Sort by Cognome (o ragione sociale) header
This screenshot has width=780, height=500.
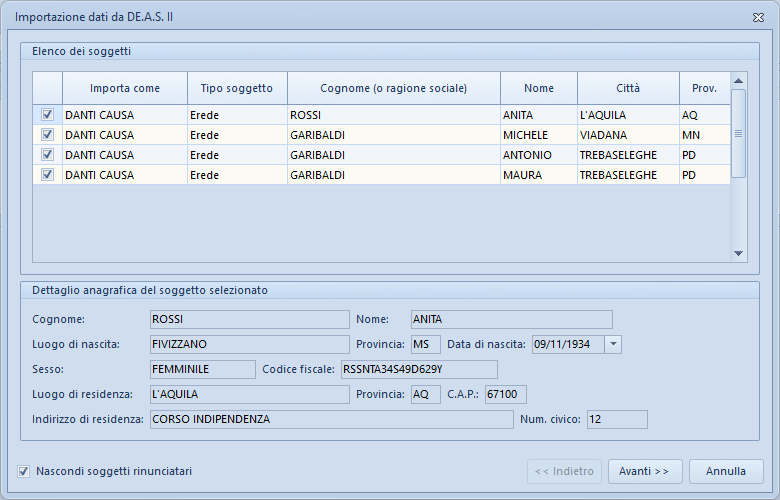point(393,88)
